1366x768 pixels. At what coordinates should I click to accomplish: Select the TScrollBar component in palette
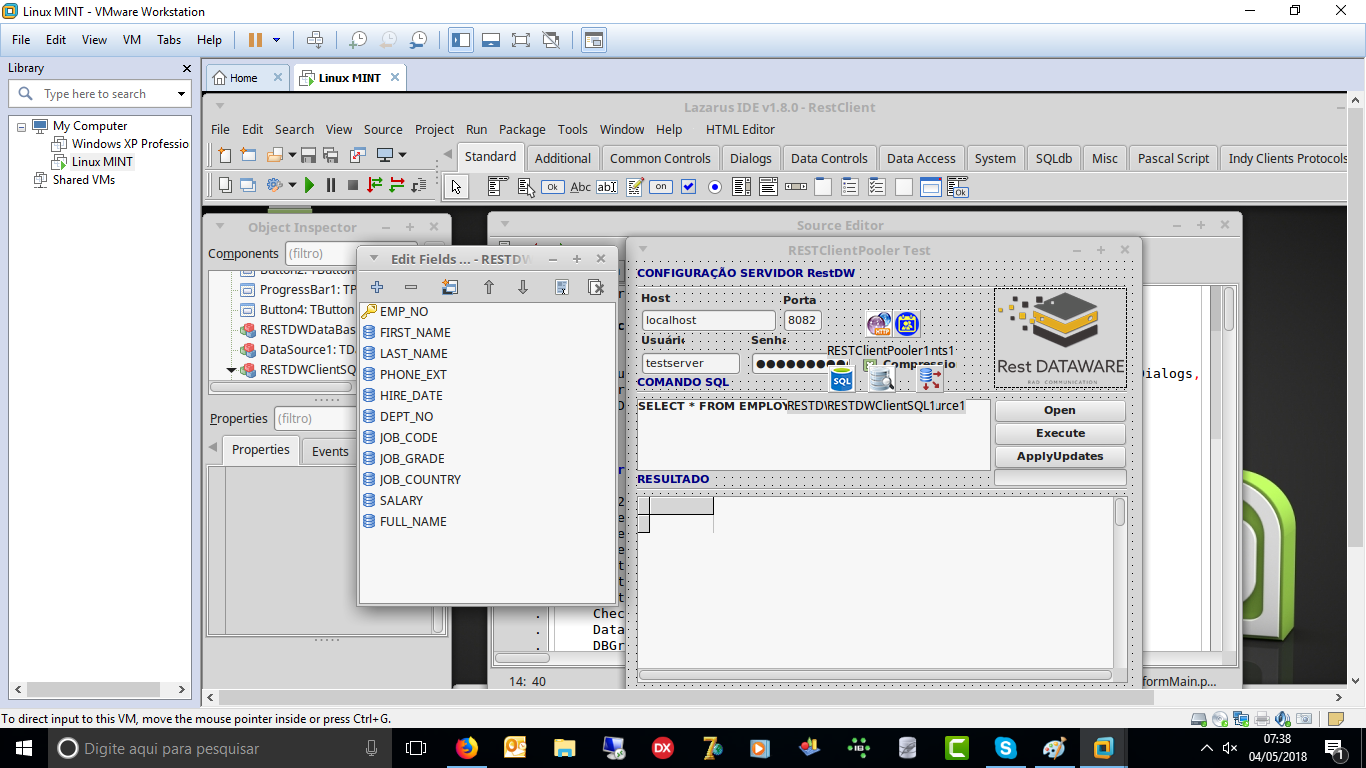[x=796, y=187]
